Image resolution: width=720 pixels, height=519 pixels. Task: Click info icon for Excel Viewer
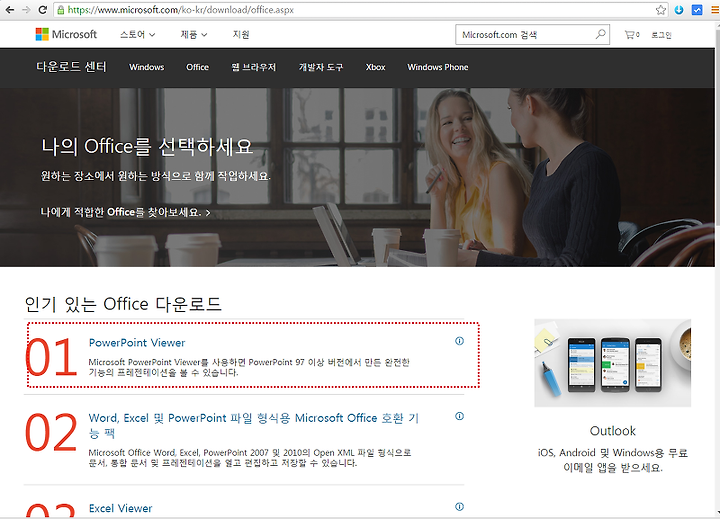point(459,507)
